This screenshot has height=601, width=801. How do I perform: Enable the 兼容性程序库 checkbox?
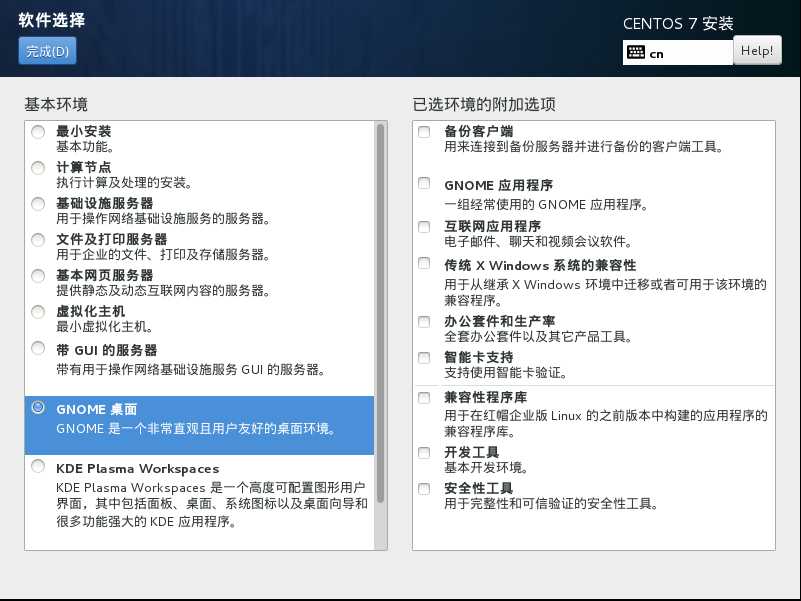424,398
